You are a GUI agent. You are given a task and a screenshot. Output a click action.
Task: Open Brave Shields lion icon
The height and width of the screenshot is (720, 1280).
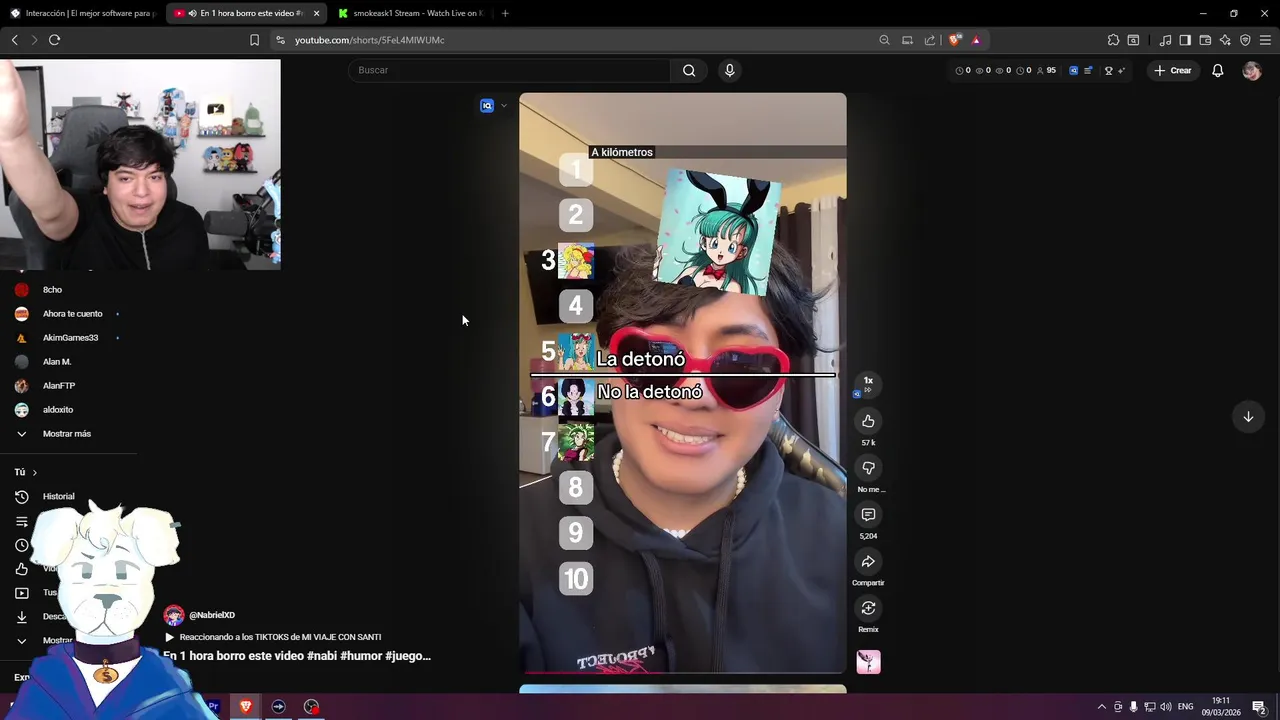[x=954, y=40]
